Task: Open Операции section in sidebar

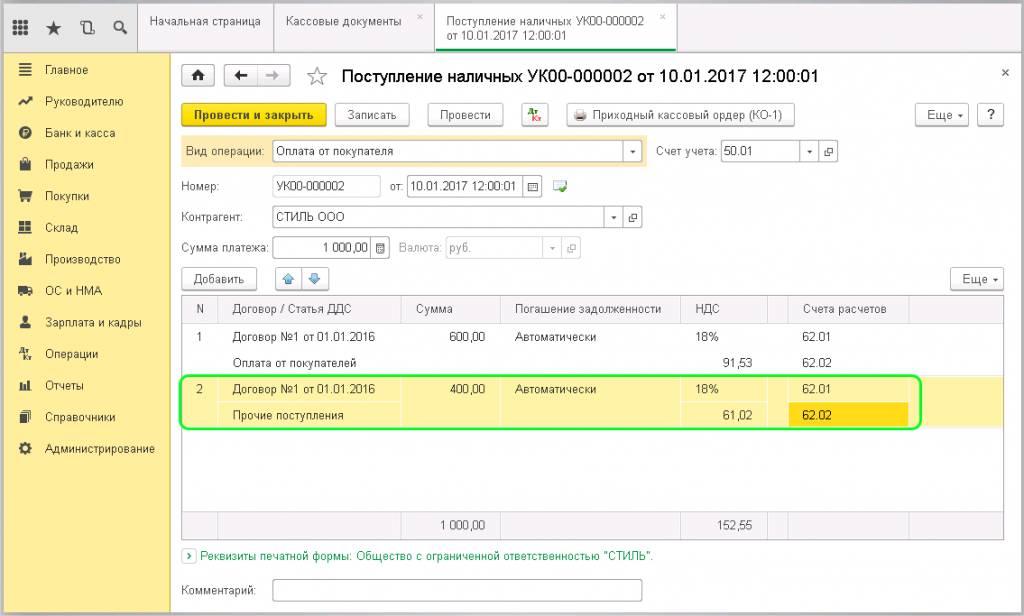Action: tap(72, 354)
